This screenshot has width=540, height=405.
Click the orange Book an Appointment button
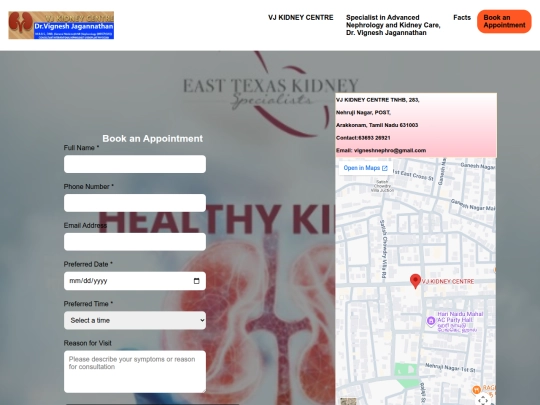[x=504, y=21]
